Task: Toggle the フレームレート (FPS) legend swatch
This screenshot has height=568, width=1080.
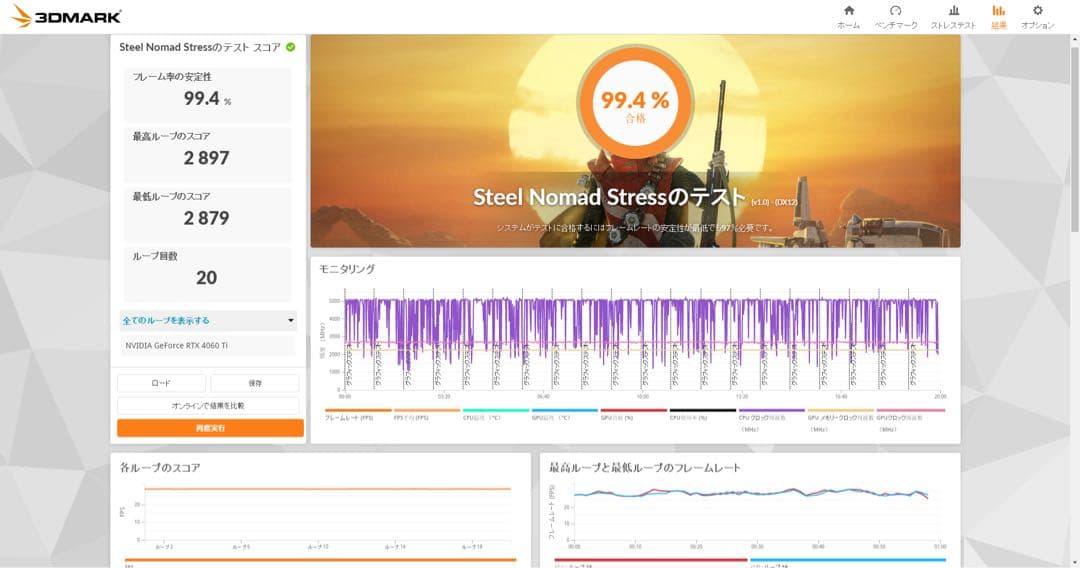Action: point(358,410)
